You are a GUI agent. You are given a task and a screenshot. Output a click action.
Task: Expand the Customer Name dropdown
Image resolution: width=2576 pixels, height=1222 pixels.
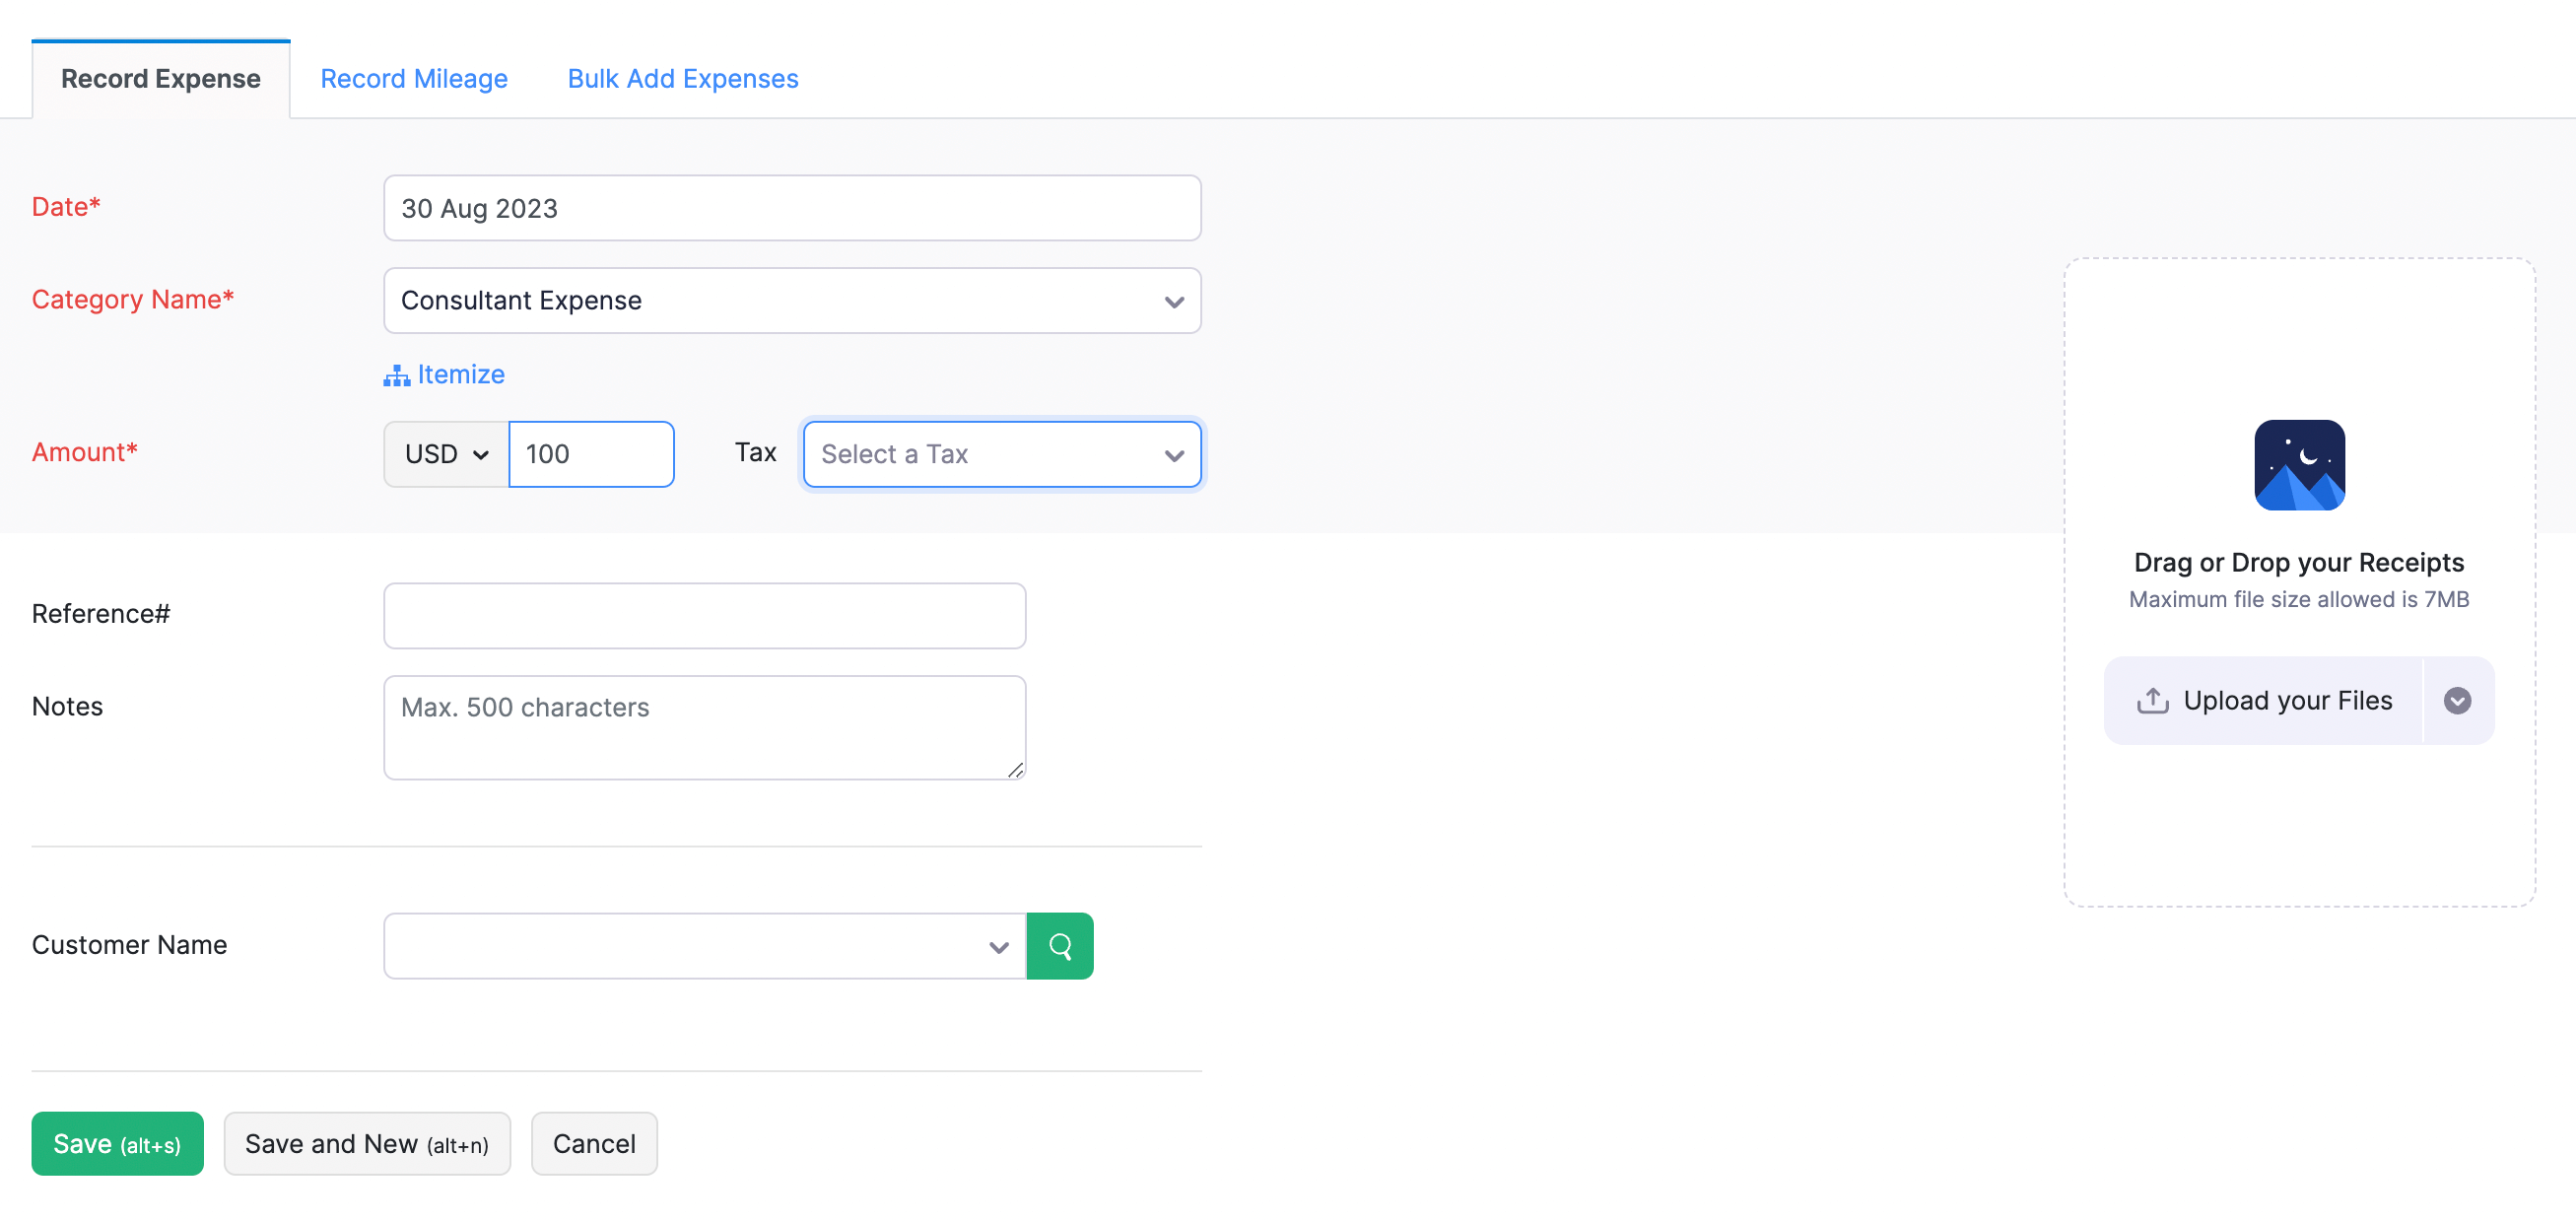pyautogui.click(x=998, y=946)
